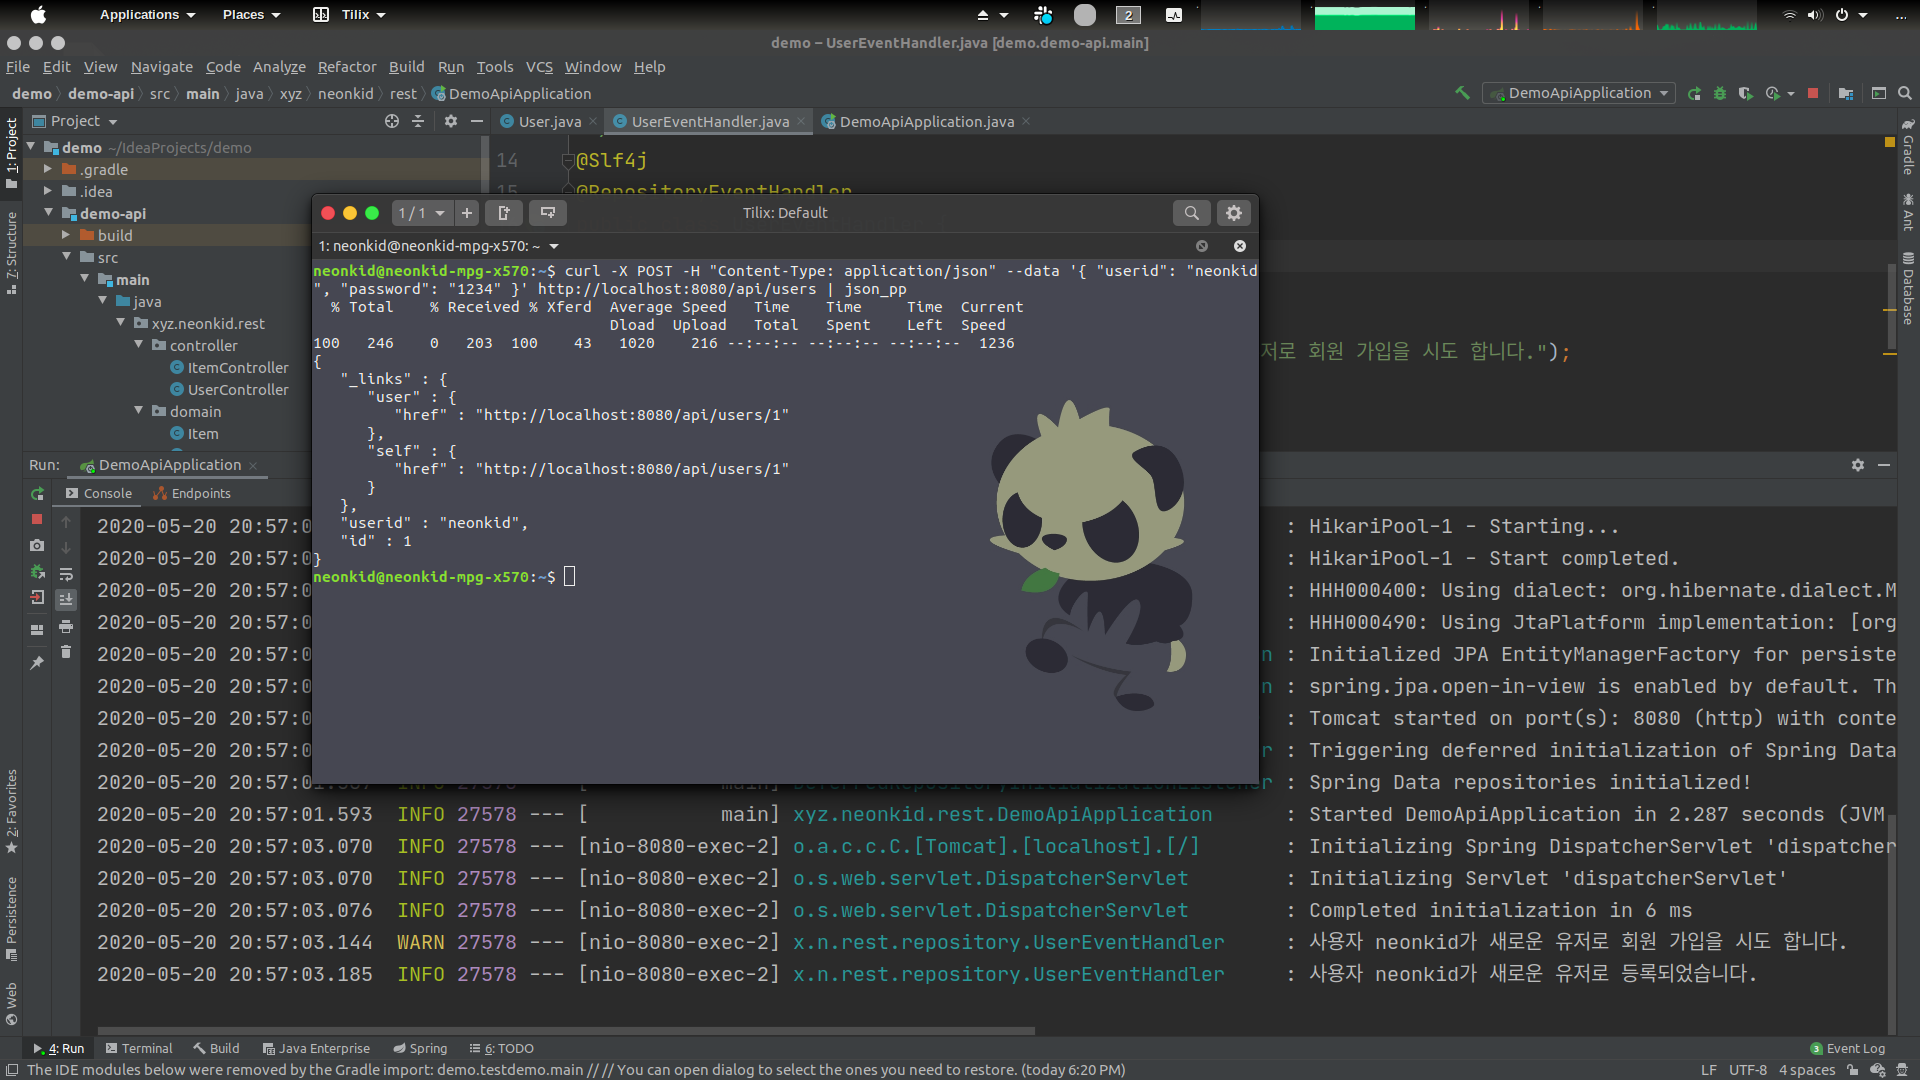Image resolution: width=1920 pixels, height=1080 pixels.
Task: Switch to the User.java editor tab
Action: (549, 121)
